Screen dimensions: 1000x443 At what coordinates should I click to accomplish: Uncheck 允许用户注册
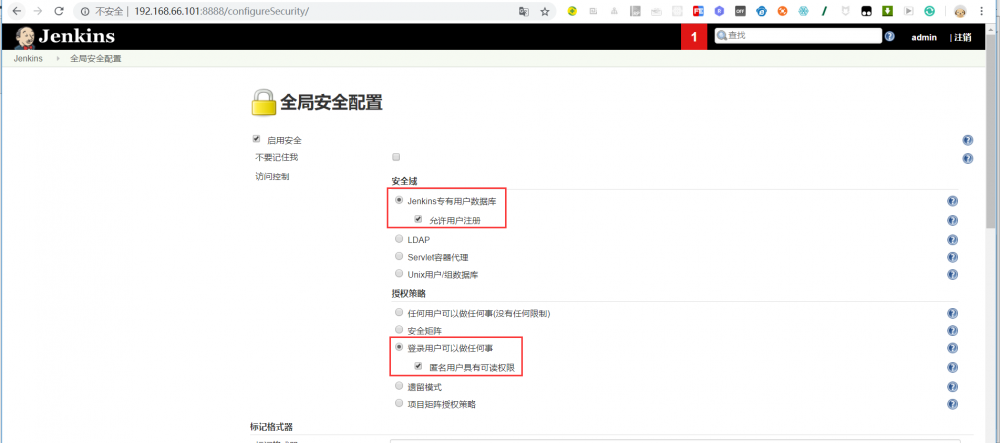tap(418, 219)
